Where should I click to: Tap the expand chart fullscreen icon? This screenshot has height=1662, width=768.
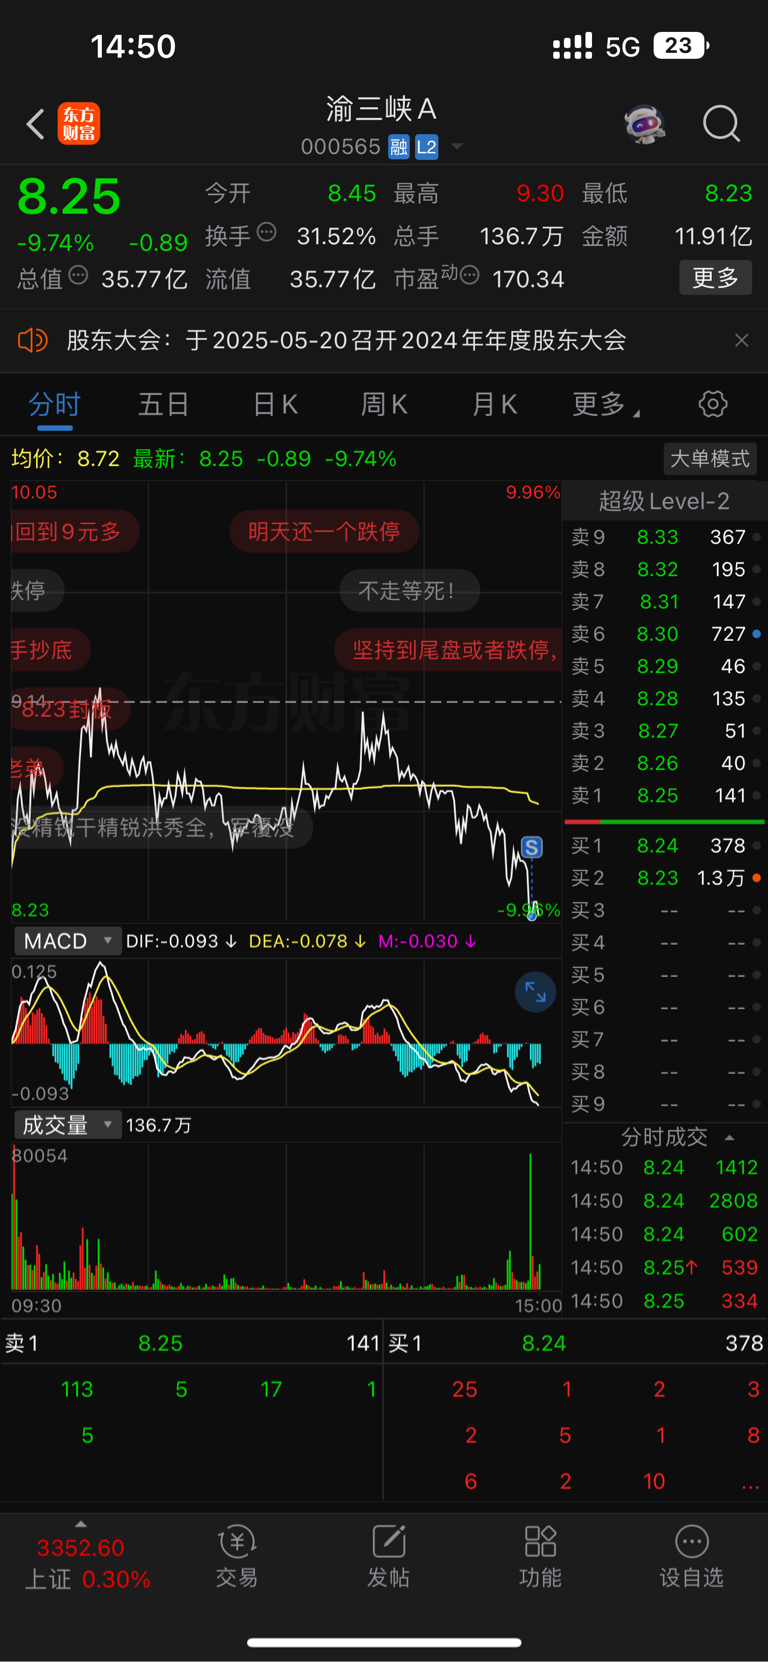pos(535,993)
